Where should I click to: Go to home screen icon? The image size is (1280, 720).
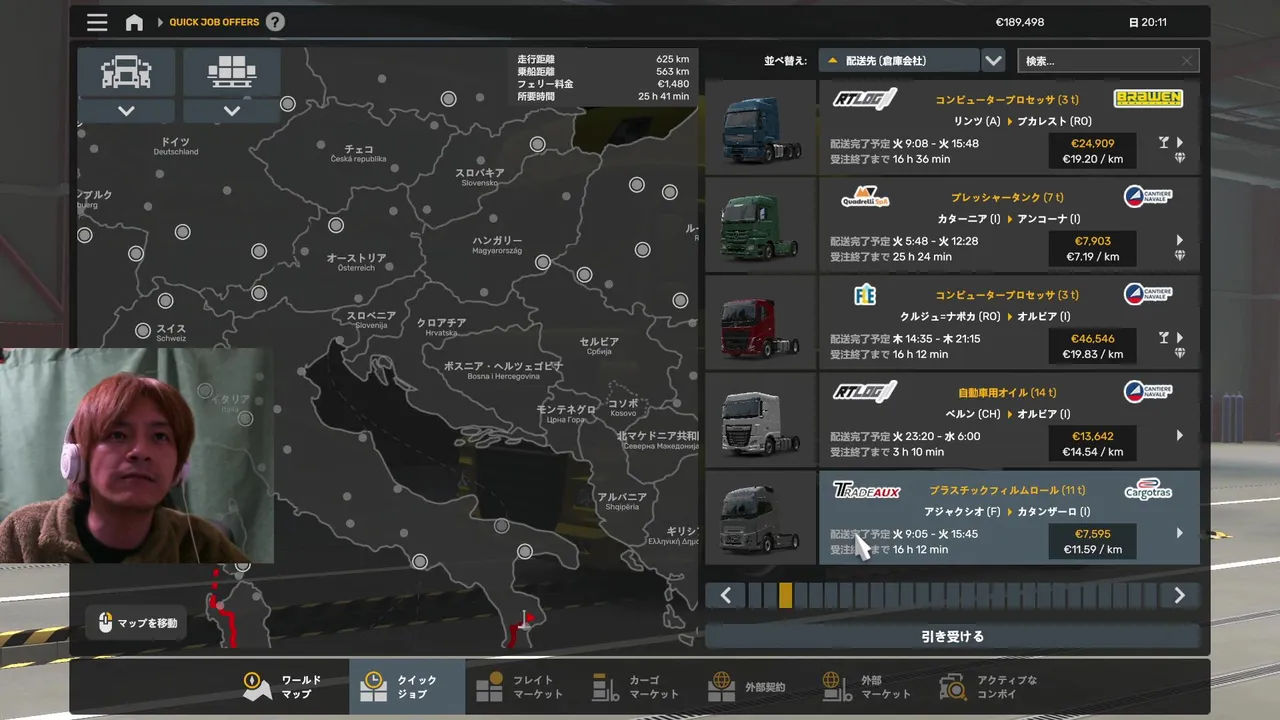[134, 22]
